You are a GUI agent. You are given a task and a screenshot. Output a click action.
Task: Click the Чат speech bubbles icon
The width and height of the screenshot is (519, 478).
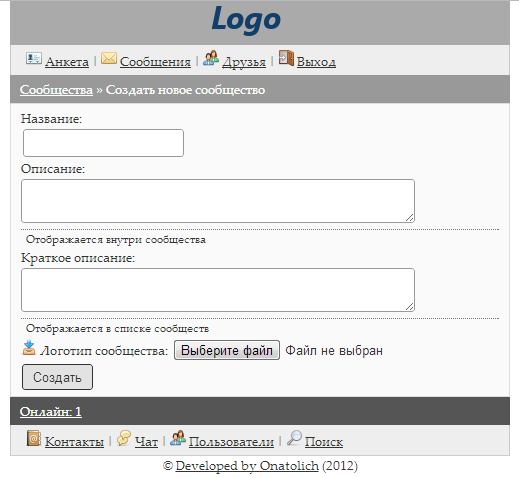click(x=124, y=438)
